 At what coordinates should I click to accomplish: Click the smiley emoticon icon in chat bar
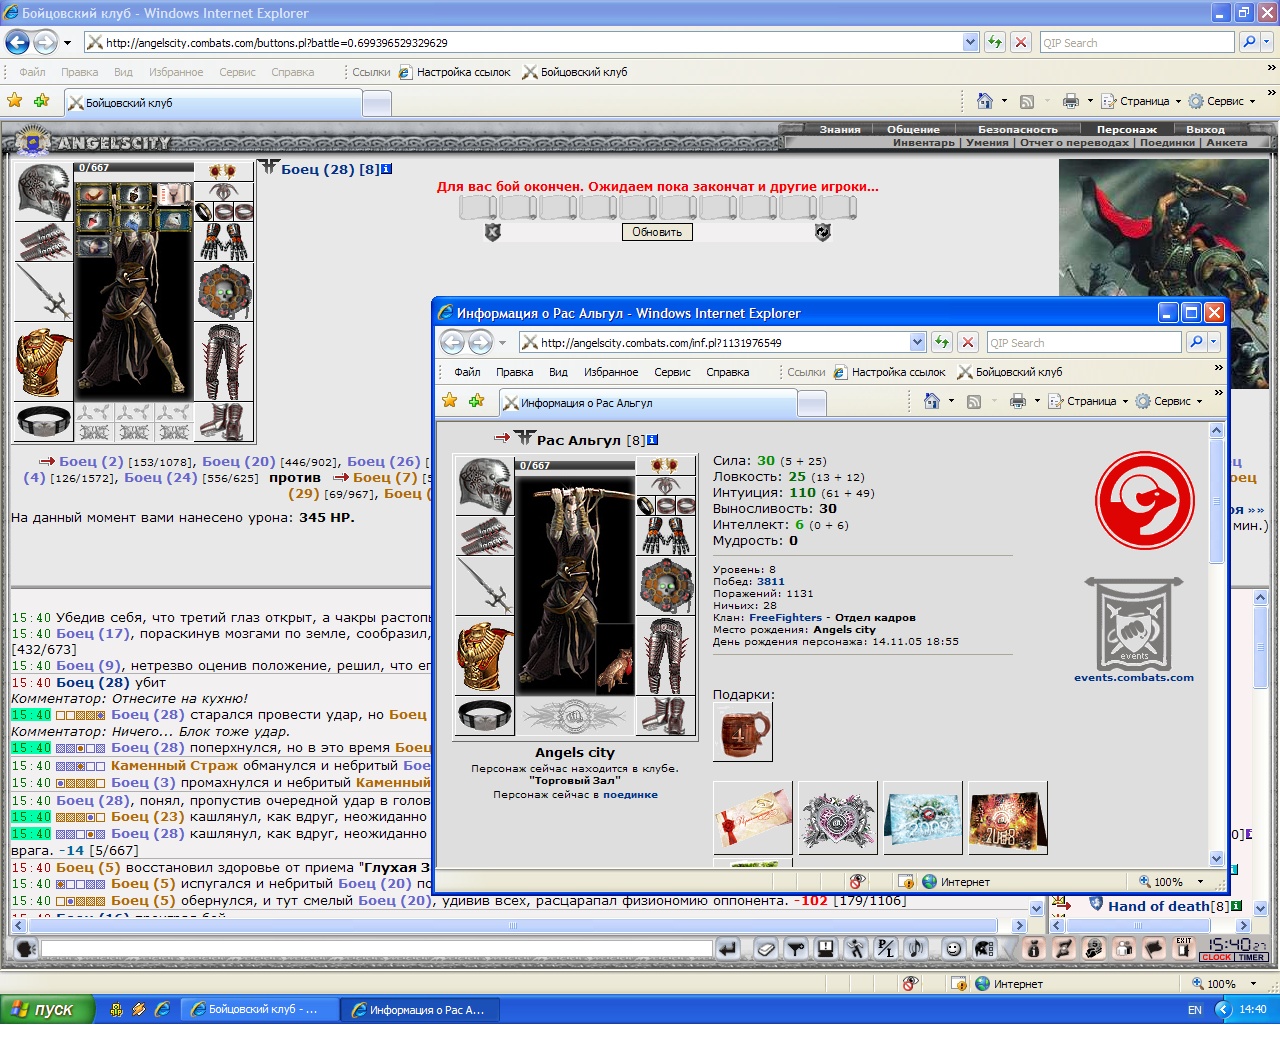(954, 949)
